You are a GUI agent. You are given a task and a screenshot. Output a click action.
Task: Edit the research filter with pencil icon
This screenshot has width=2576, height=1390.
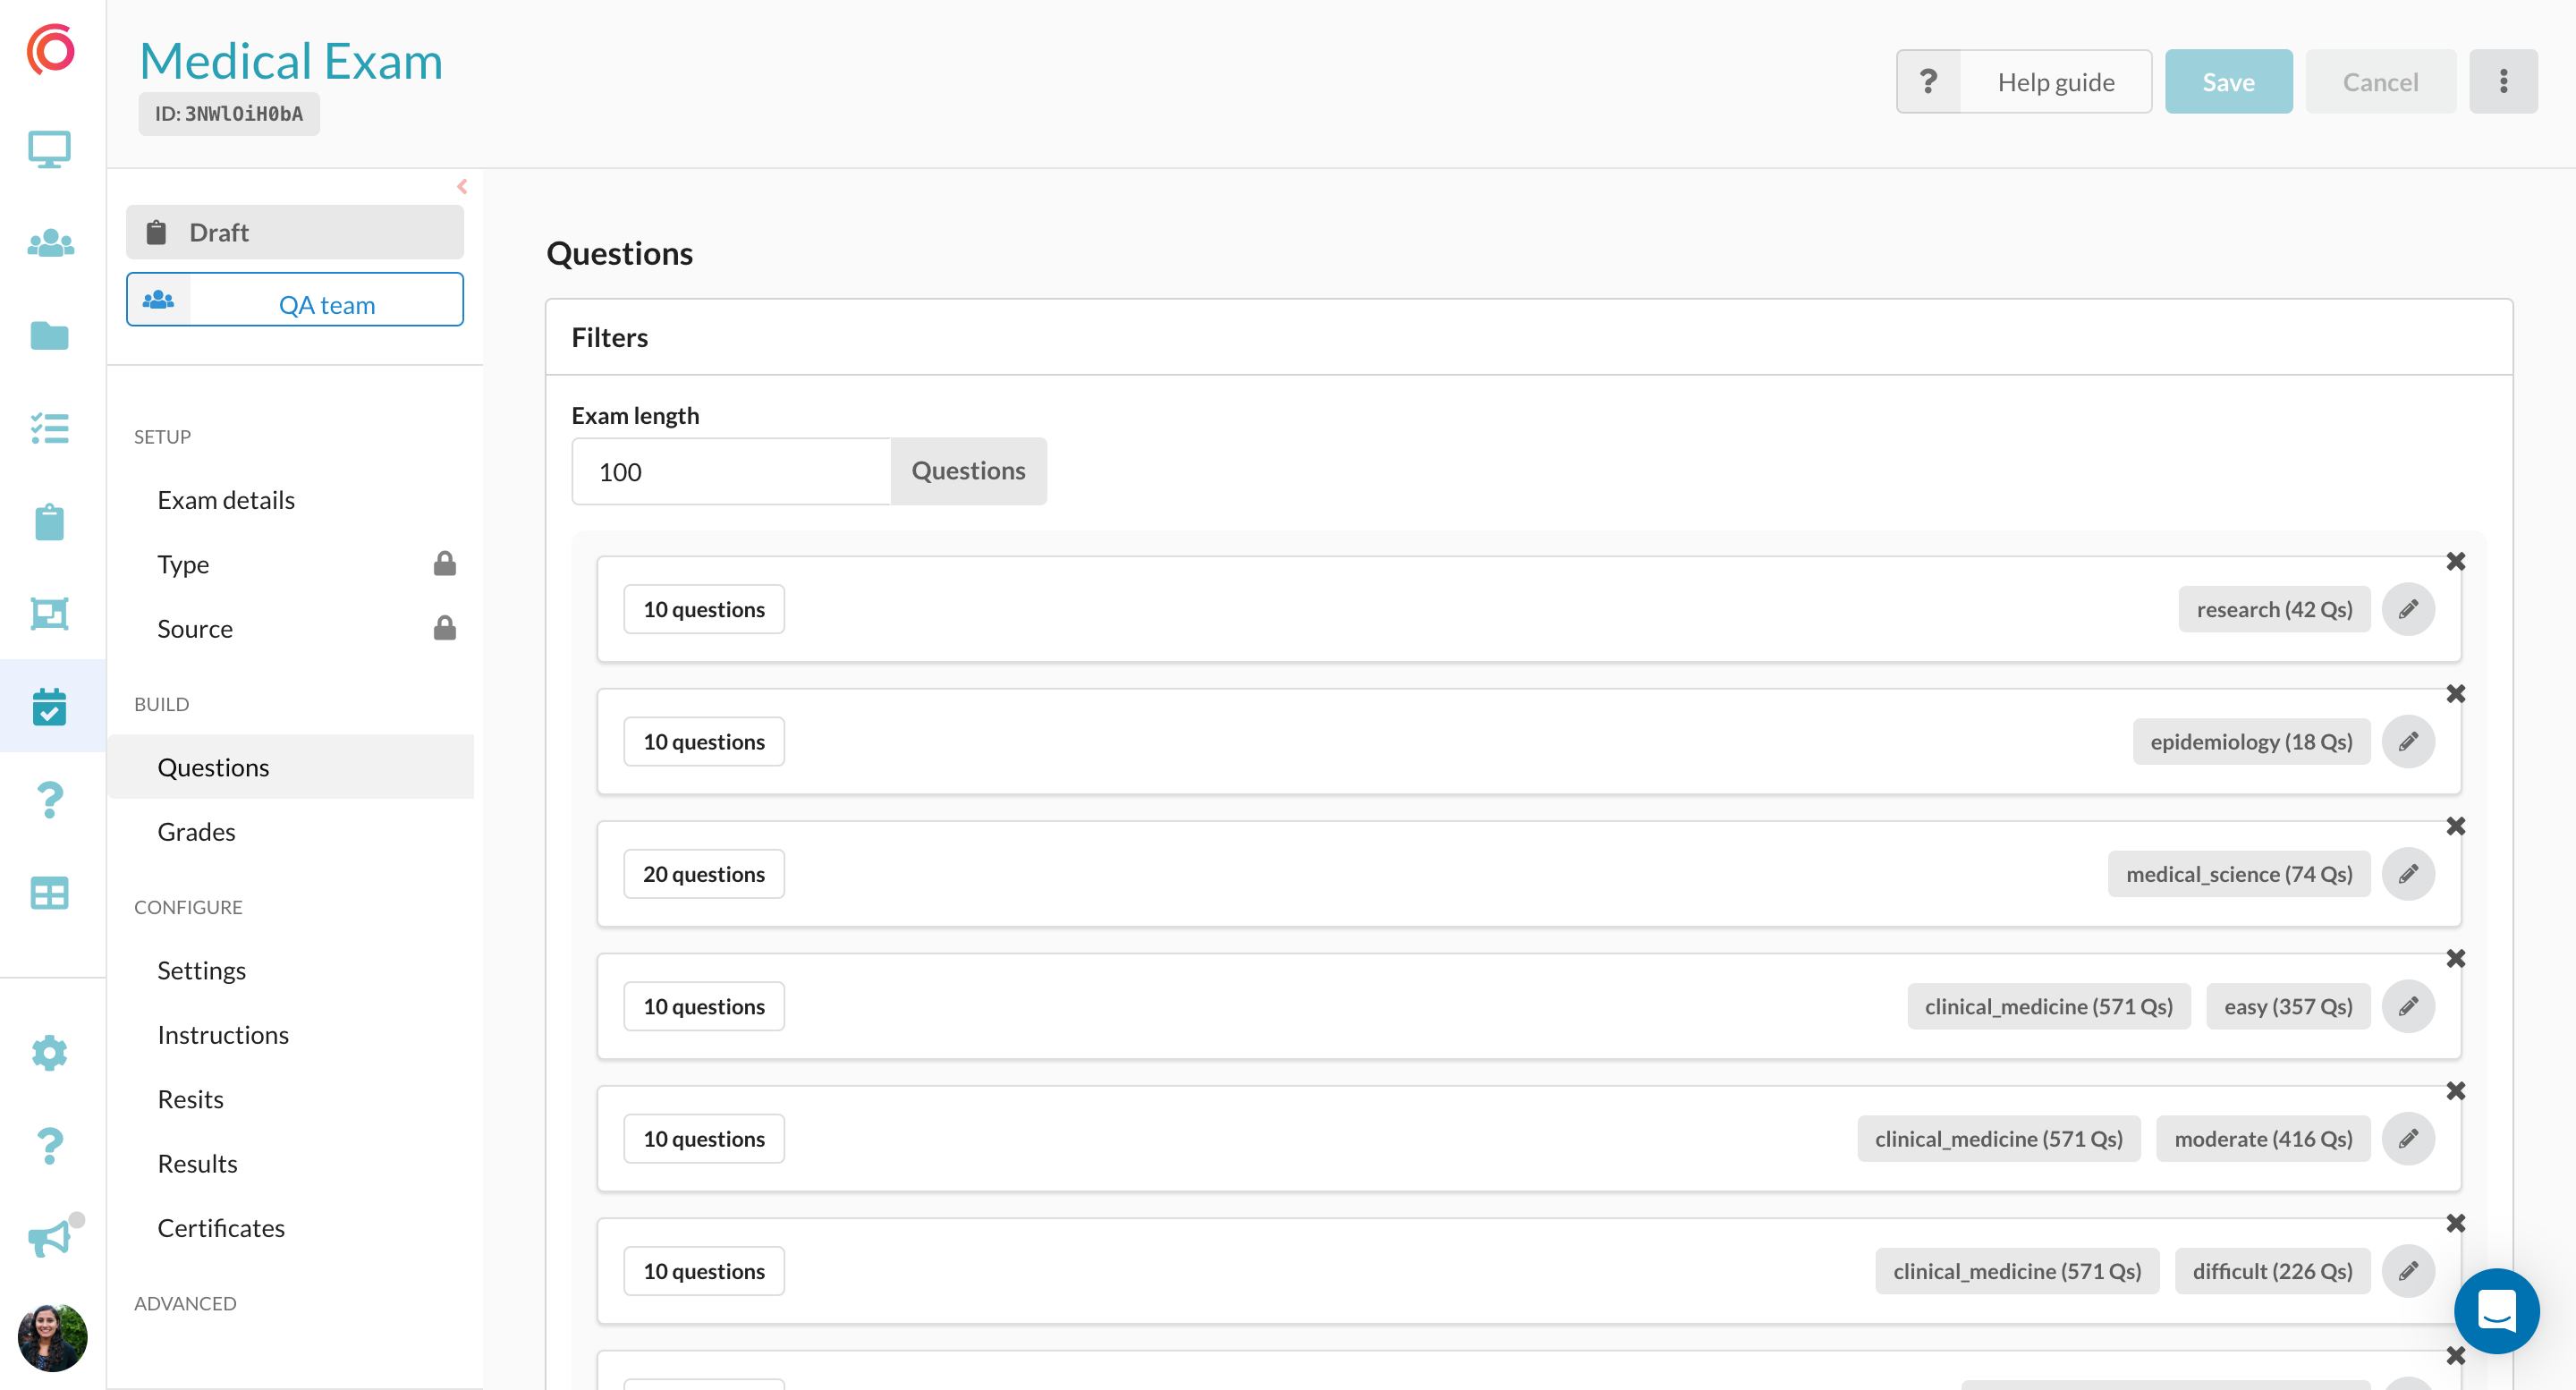[2408, 609]
